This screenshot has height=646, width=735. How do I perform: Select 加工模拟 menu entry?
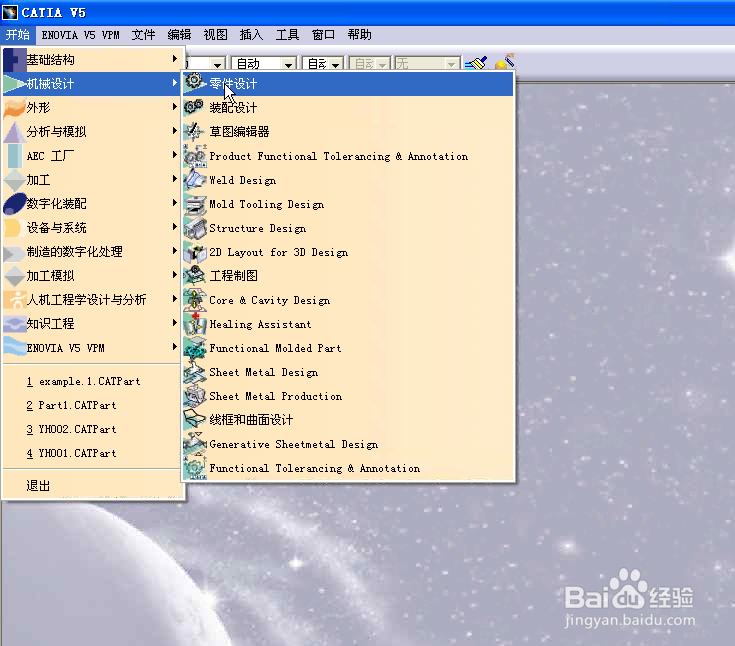pos(92,276)
